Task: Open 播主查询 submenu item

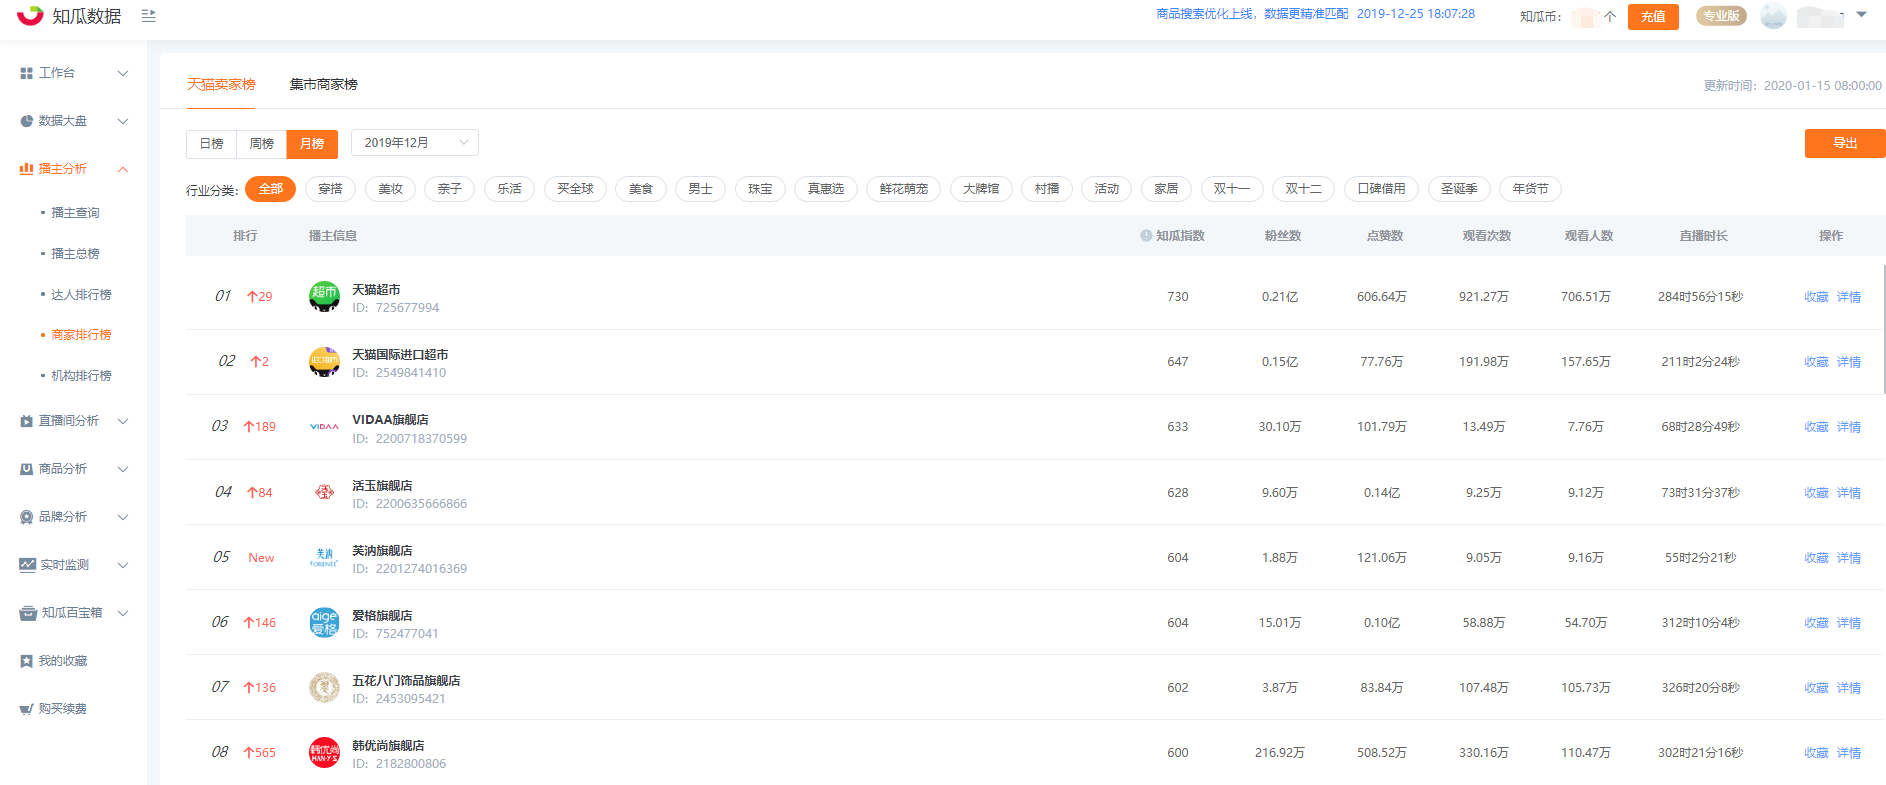Action: coord(75,213)
